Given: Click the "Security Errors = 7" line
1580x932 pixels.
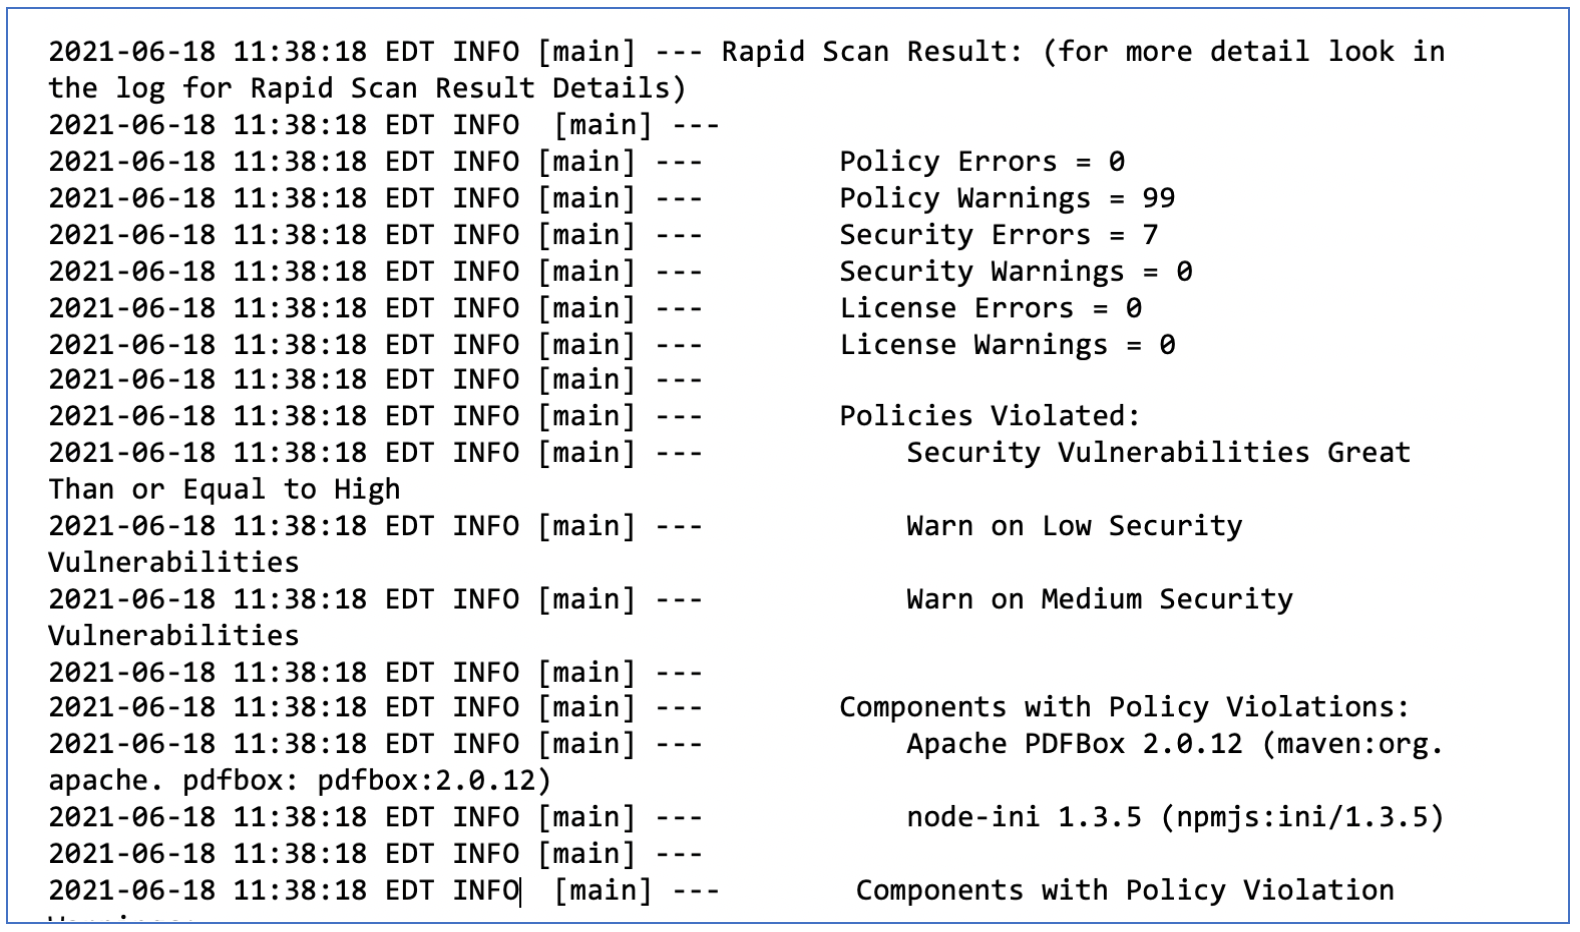Looking at the screenshot, I should (x=997, y=235).
